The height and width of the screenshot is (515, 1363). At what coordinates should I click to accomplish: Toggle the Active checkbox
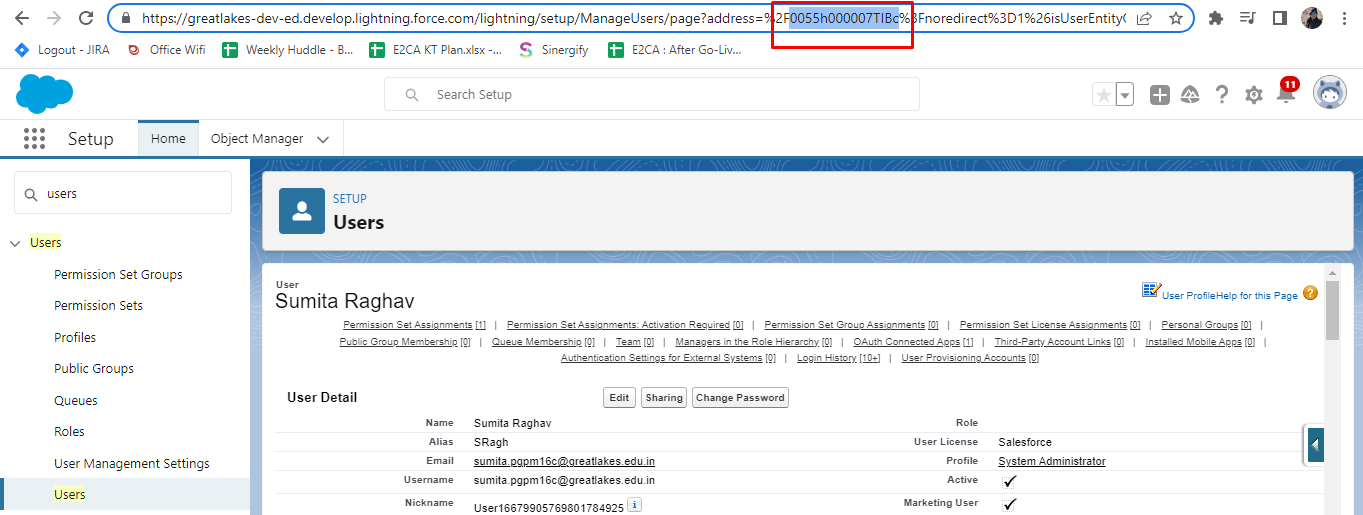1010,481
